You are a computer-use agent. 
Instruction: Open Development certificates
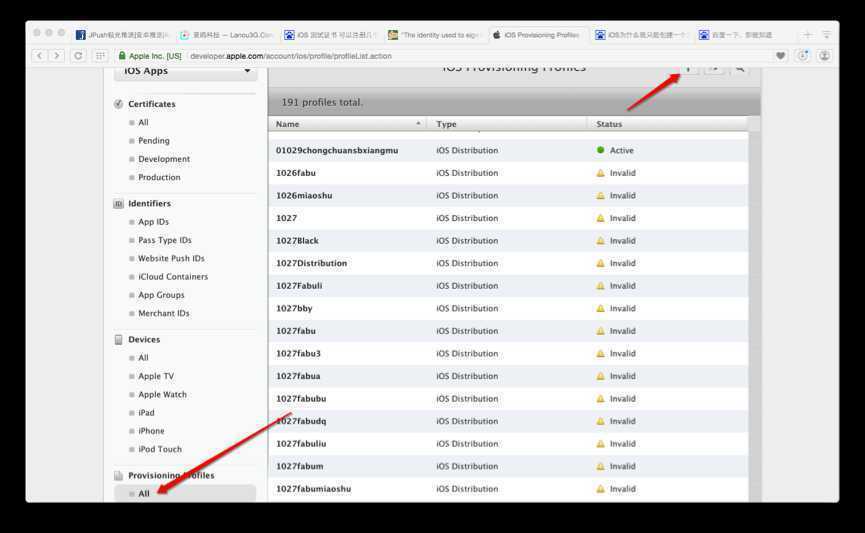pos(164,159)
